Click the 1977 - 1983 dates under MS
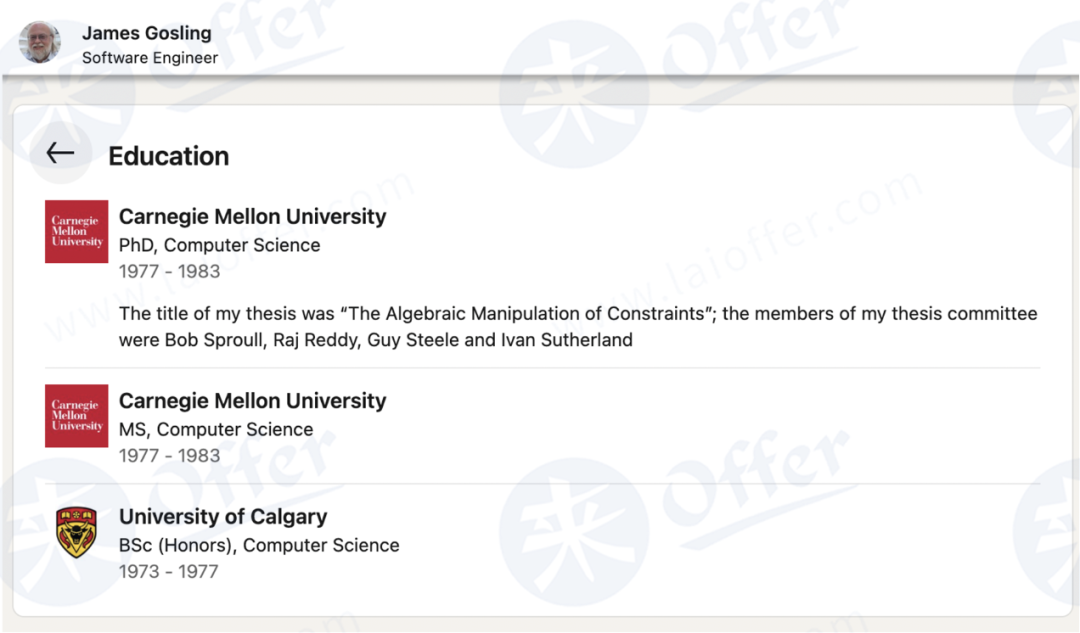1080x633 pixels. coord(169,456)
